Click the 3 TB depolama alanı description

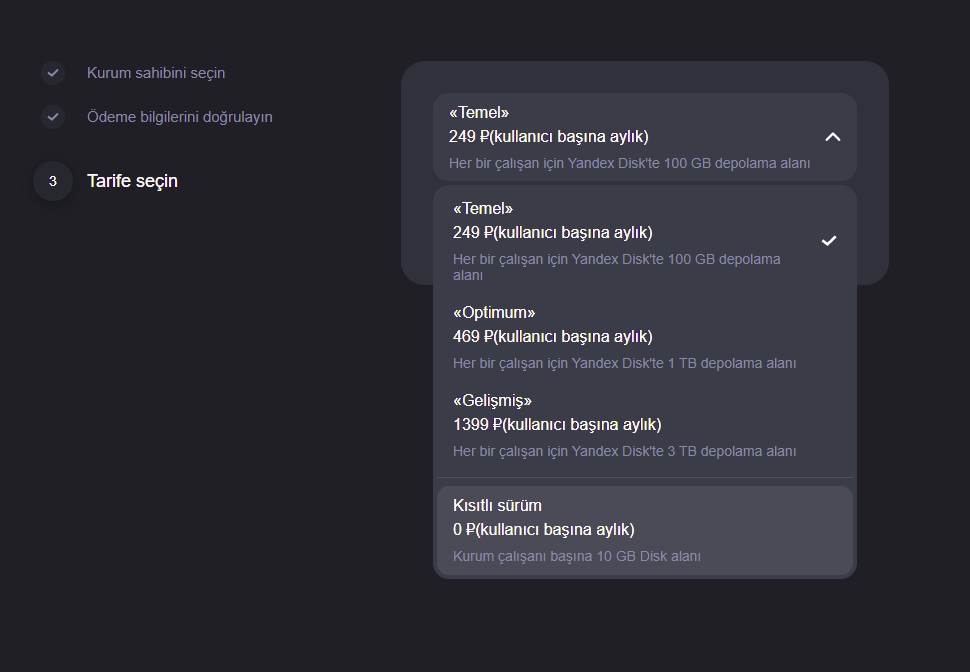624,451
